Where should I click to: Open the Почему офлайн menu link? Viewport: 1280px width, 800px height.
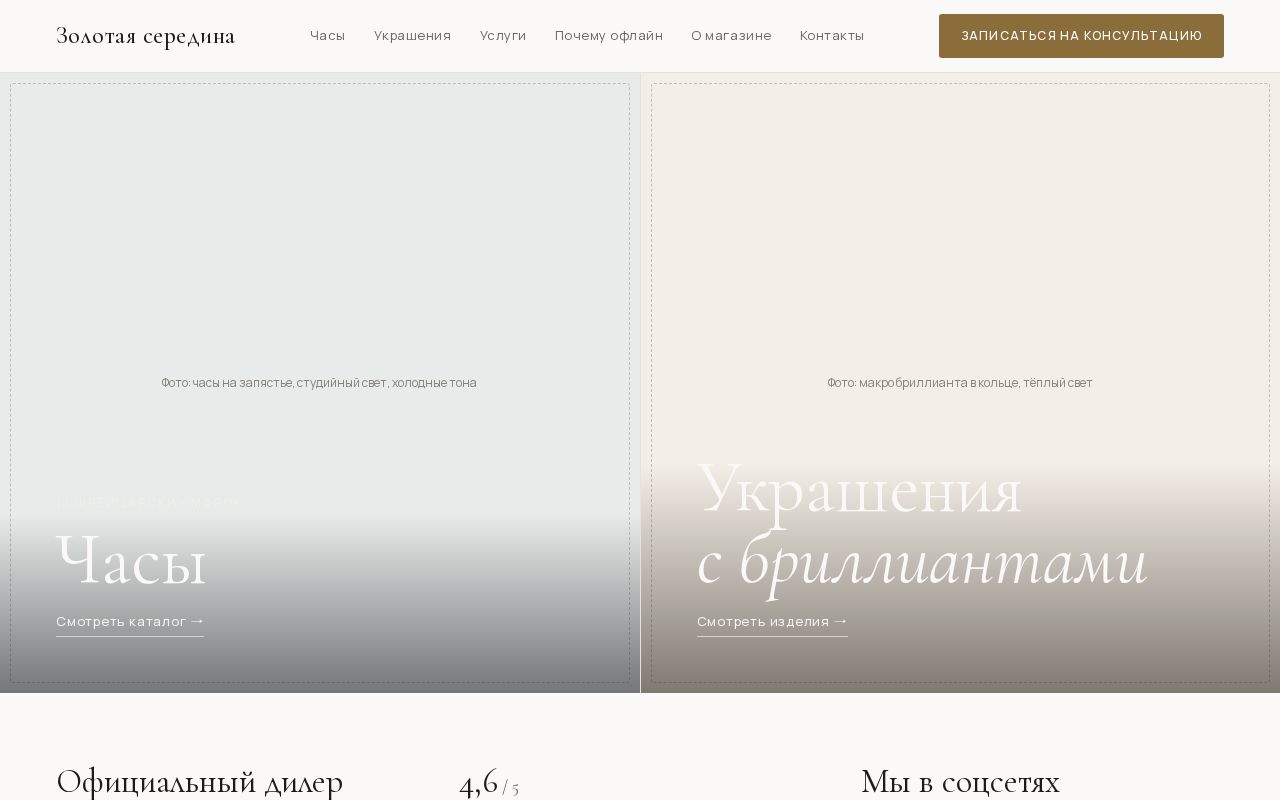[609, 36]
